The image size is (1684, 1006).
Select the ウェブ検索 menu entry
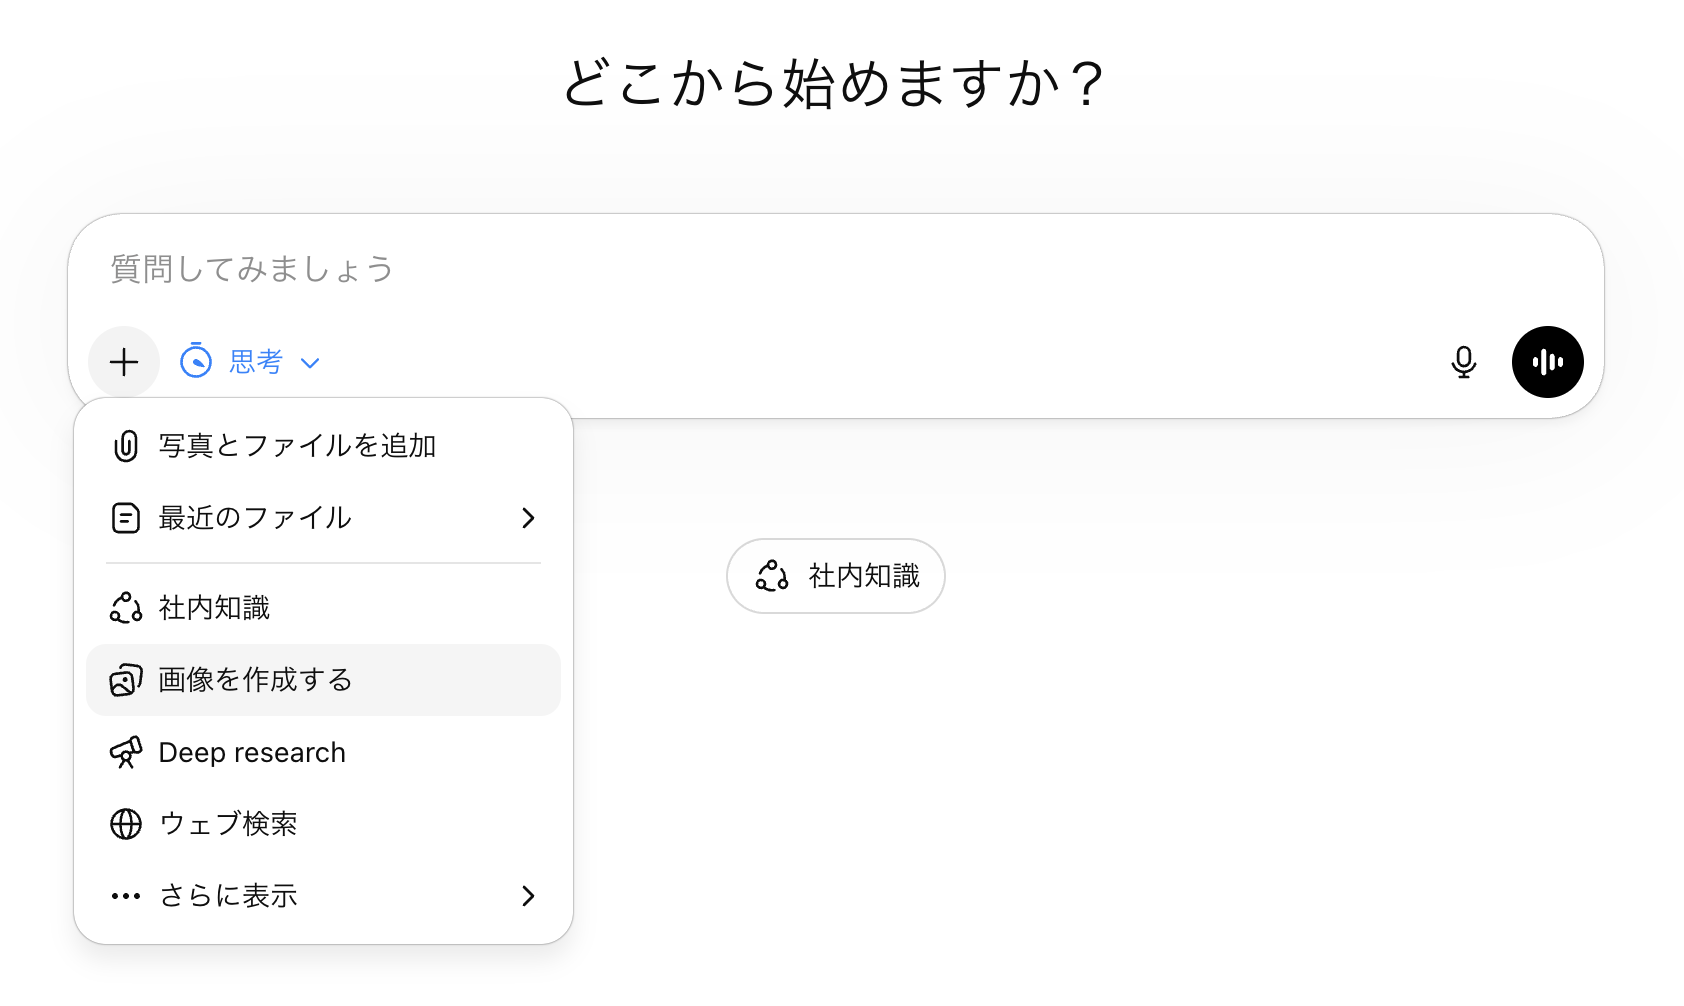[x=228, y=824]
